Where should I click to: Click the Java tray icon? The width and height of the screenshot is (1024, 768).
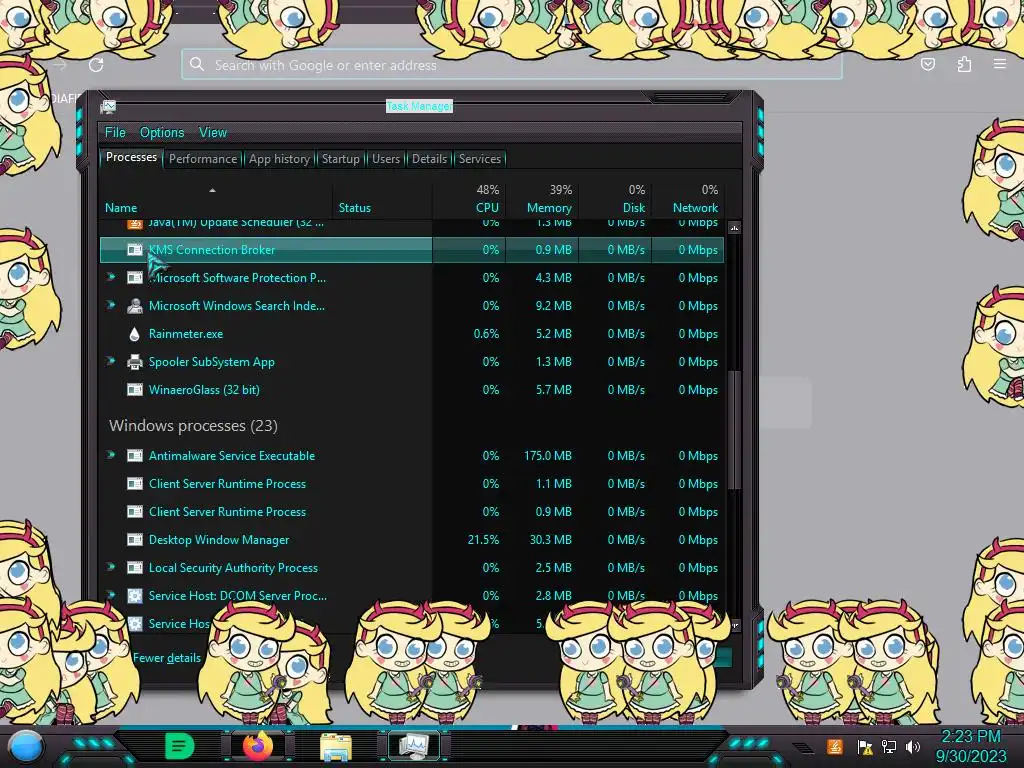coord(835,746)
